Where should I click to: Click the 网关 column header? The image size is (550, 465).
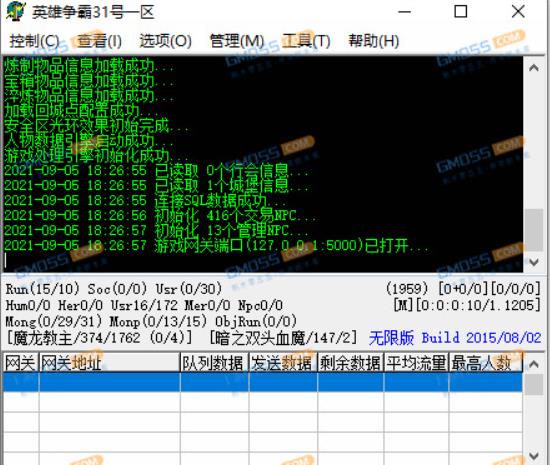point(21,363)
